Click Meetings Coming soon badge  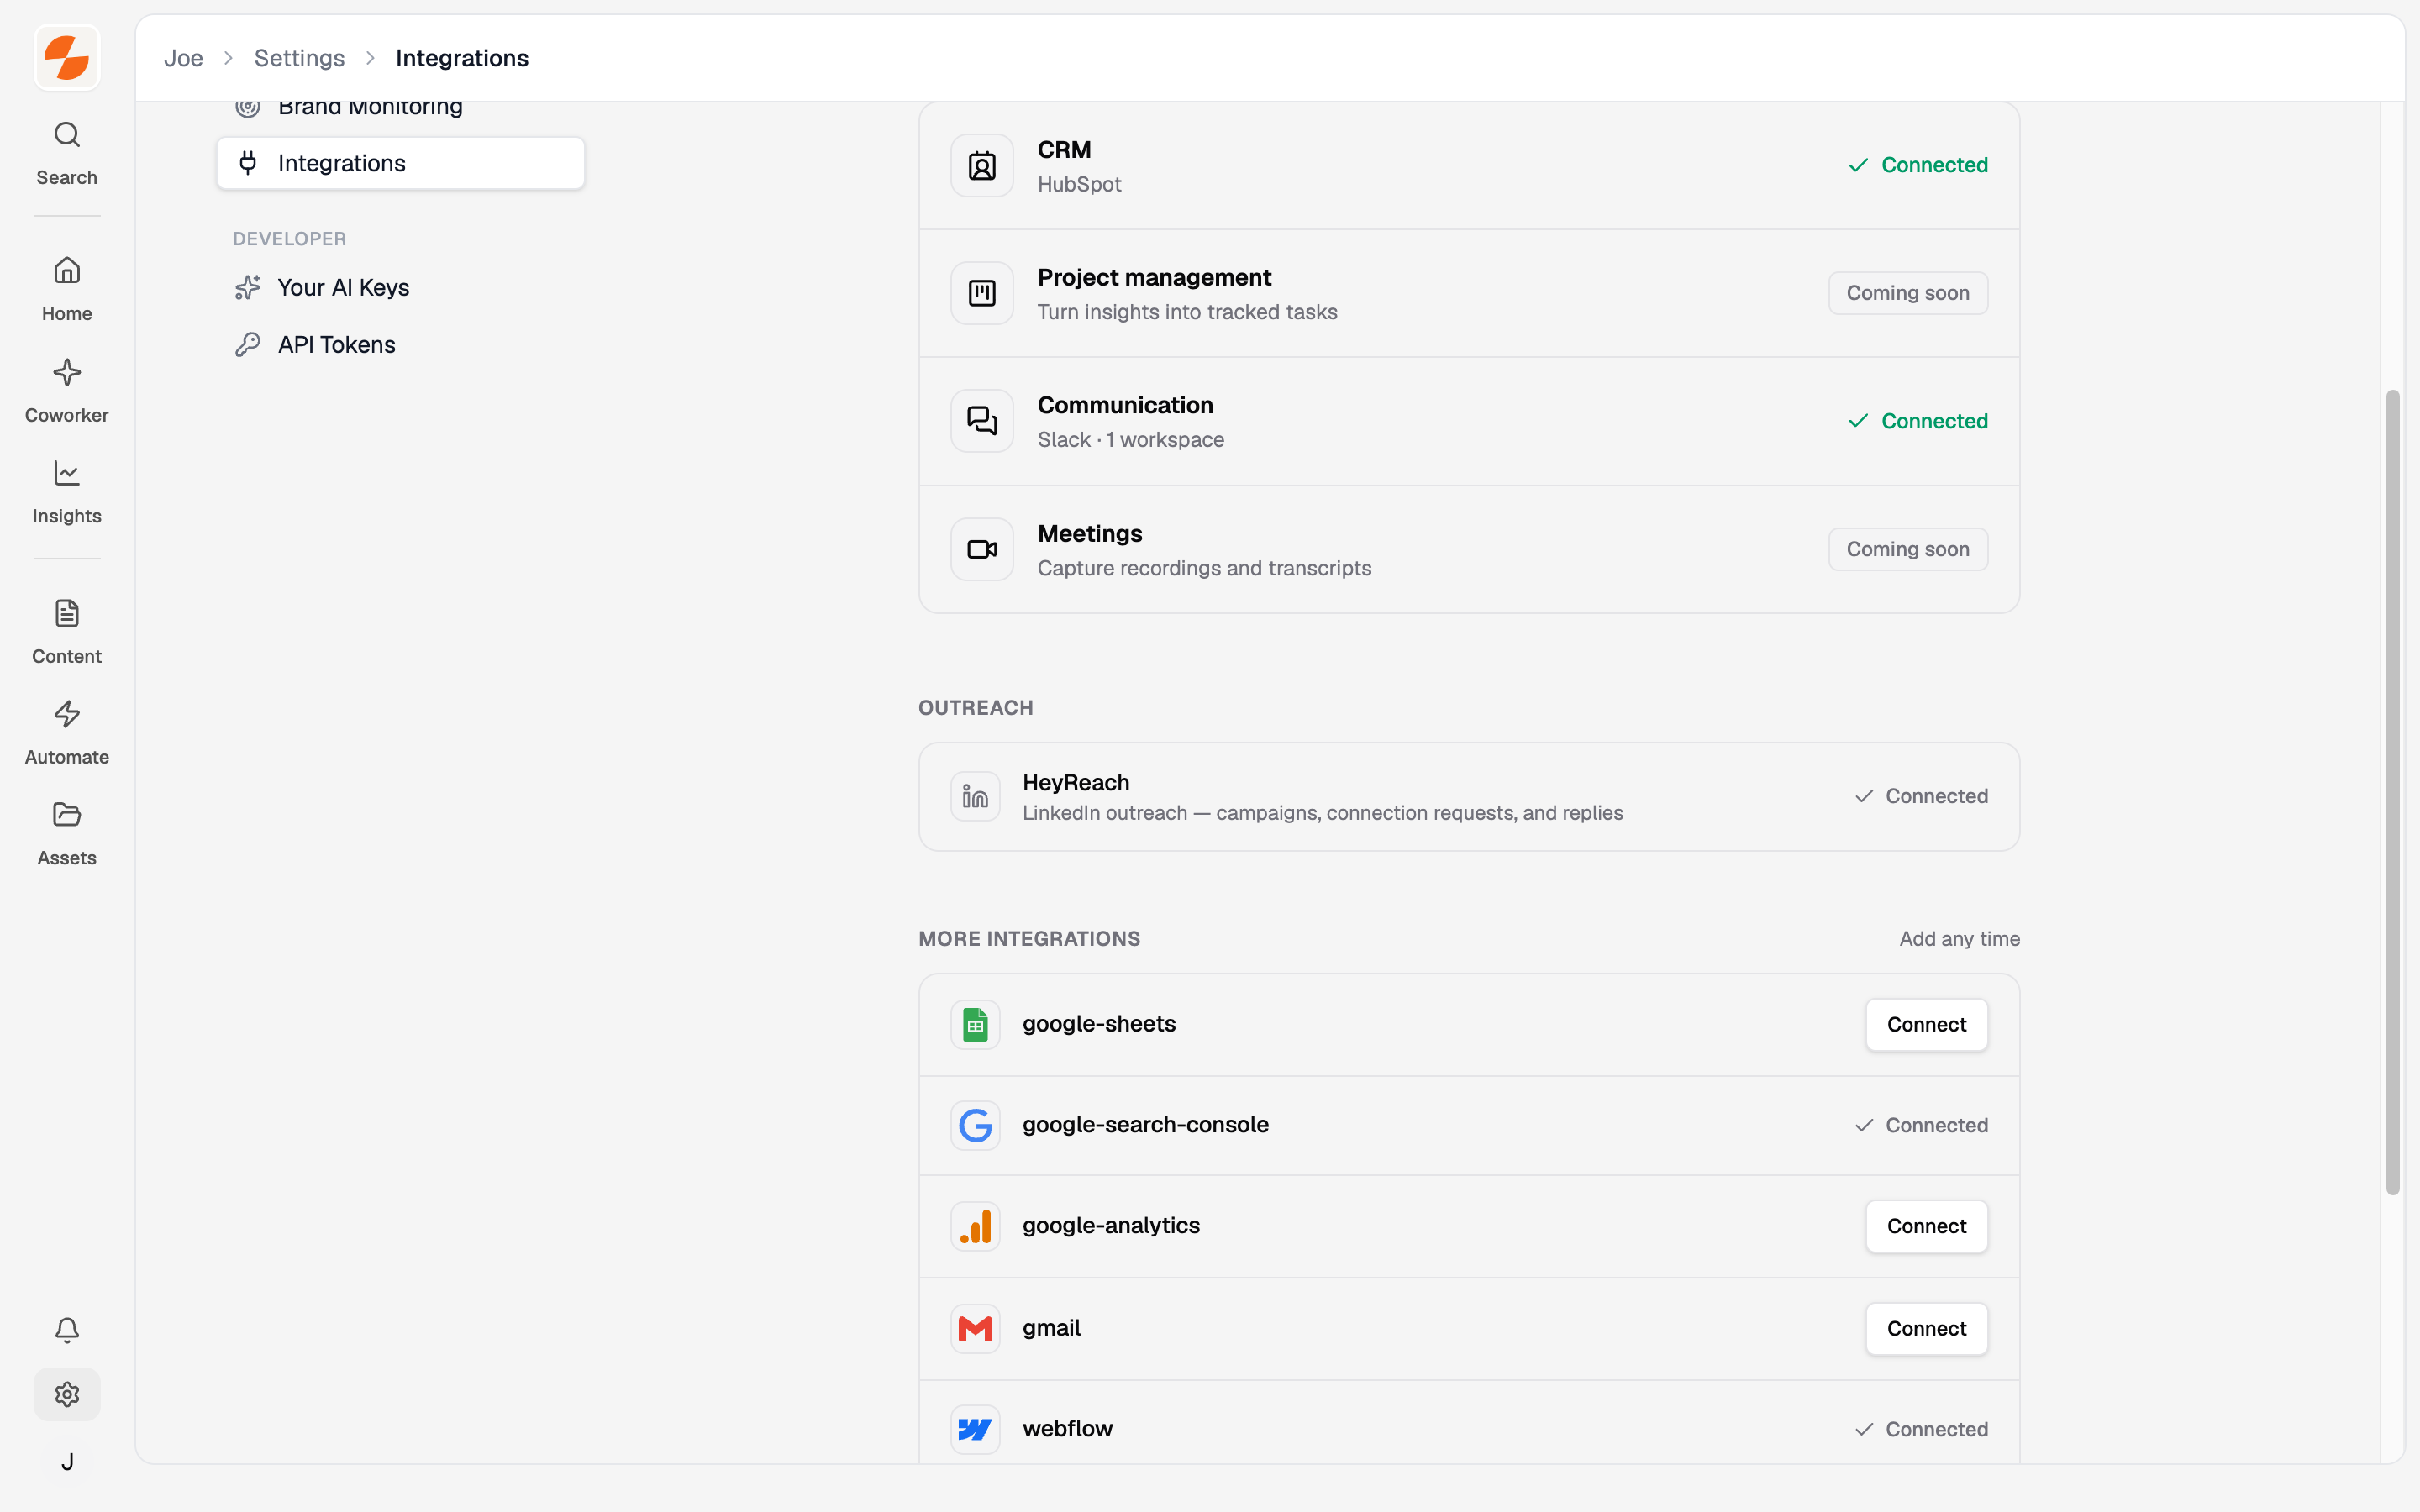[1908, 549]
